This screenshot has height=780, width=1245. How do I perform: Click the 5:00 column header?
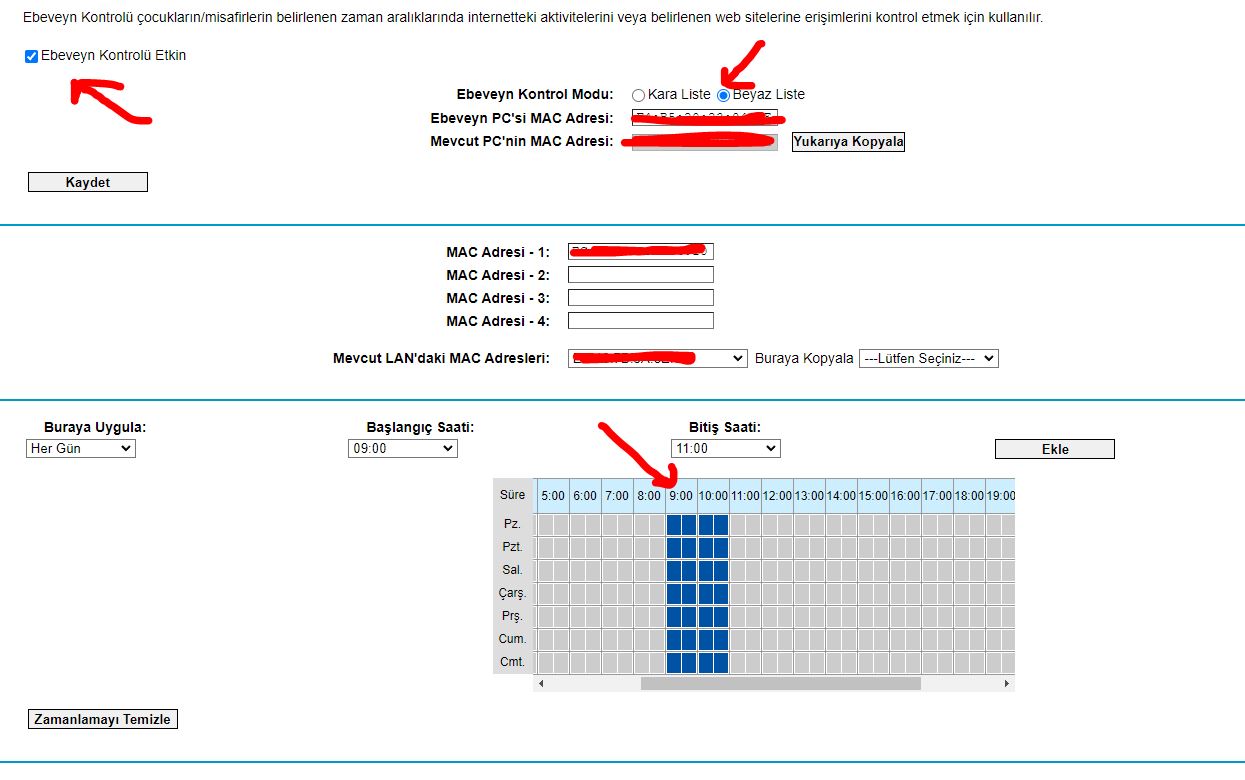tap(553, 495)
